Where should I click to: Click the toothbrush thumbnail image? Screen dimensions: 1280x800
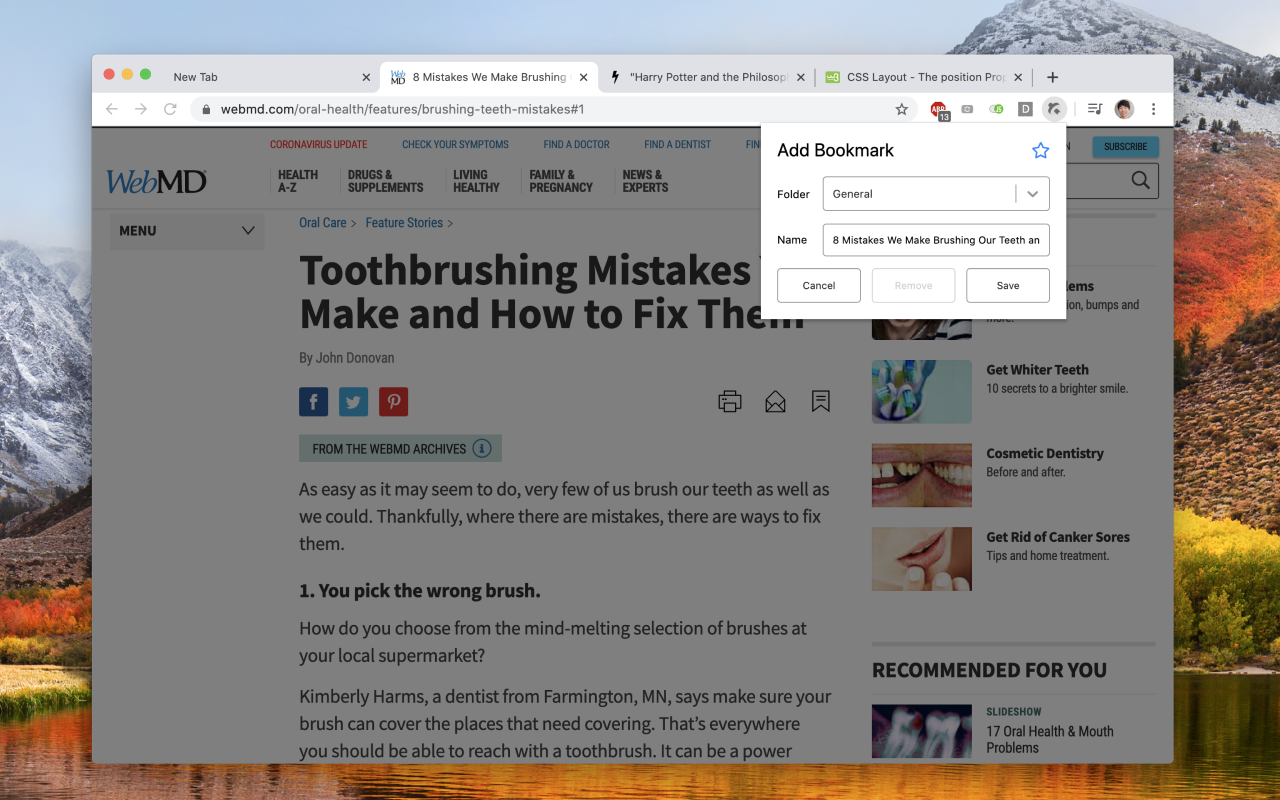(922, 391)
